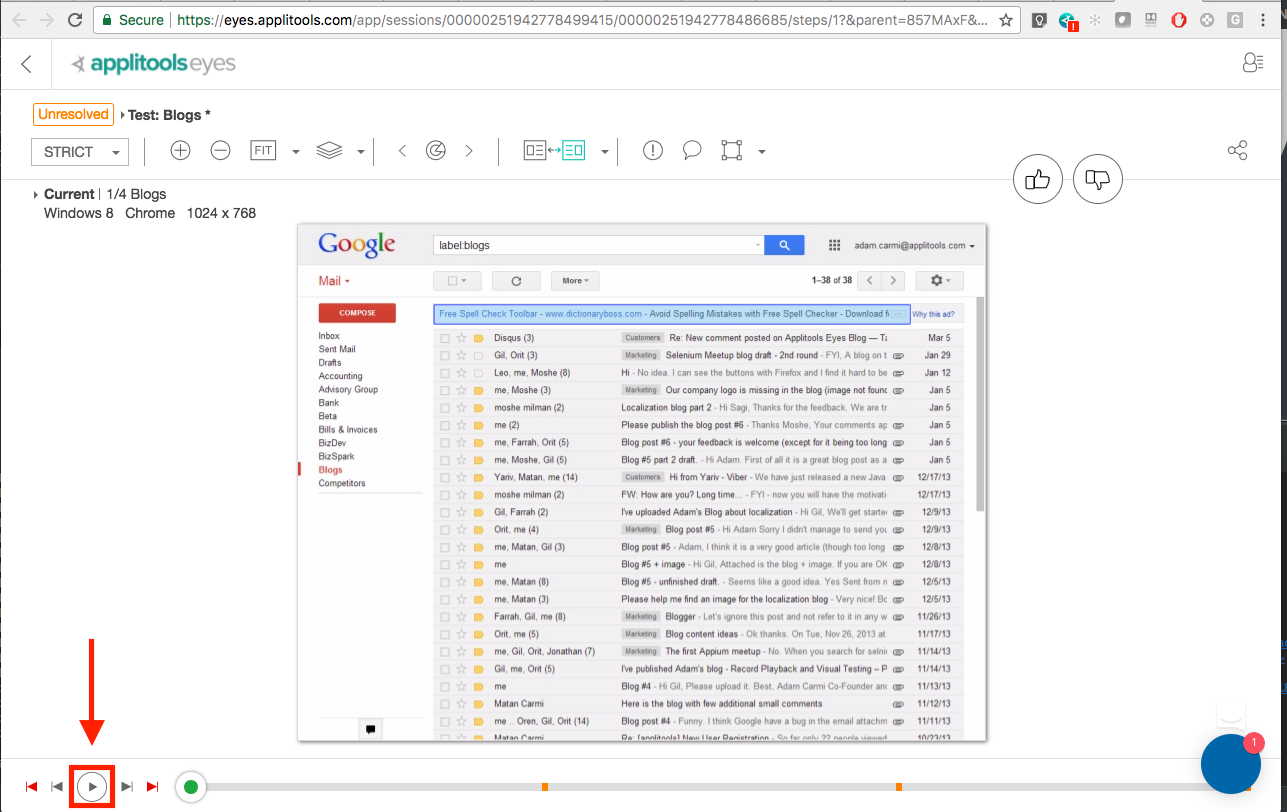The width and height of the screenshot is (1287, 812).
Task: Toggle the side-by-side comparison view icon
Action: coord(554,151)
